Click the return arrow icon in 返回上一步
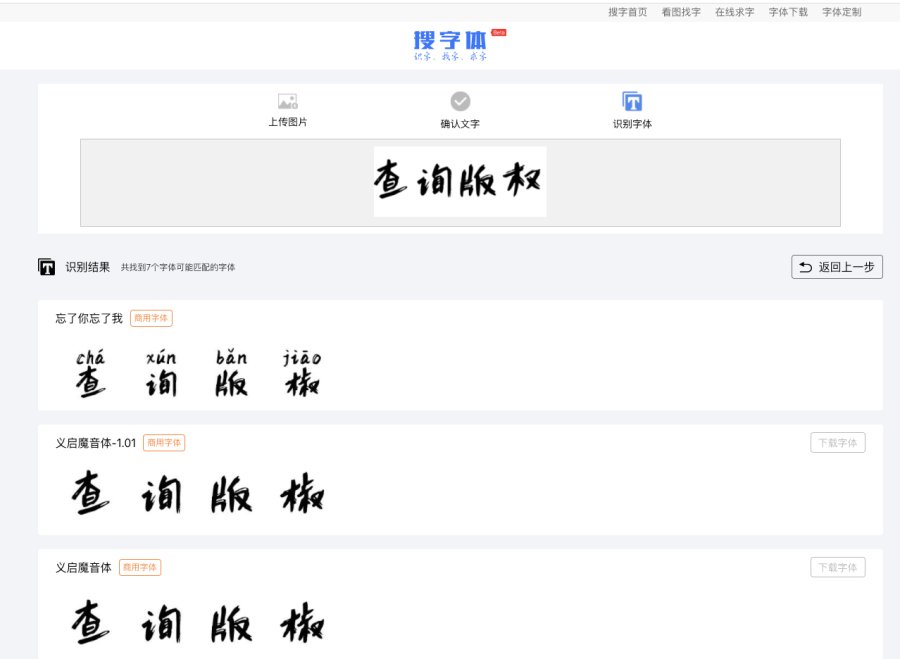900x659 pixels. [806, 267]
